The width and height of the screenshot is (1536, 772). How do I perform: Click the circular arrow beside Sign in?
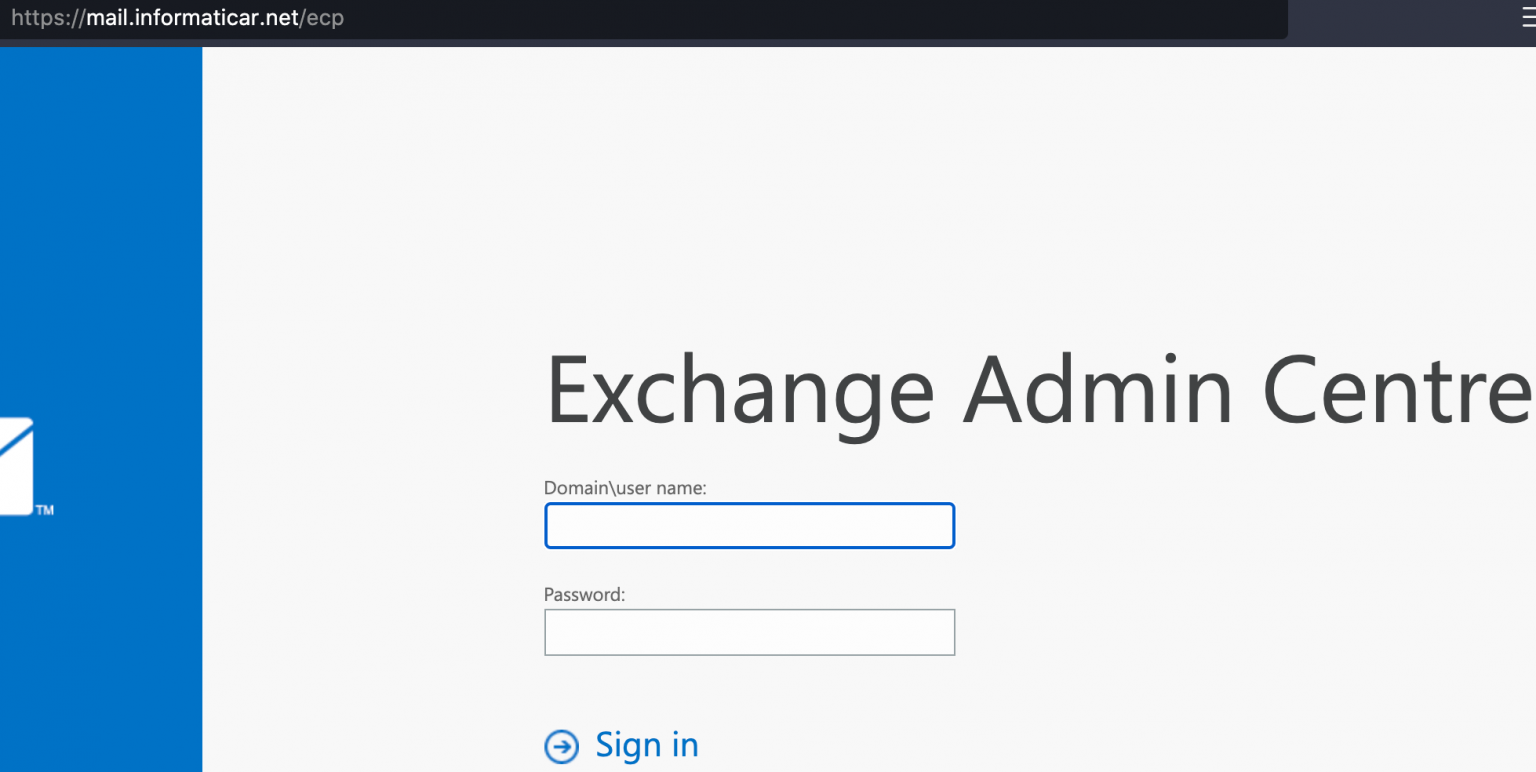pos(562,746)
